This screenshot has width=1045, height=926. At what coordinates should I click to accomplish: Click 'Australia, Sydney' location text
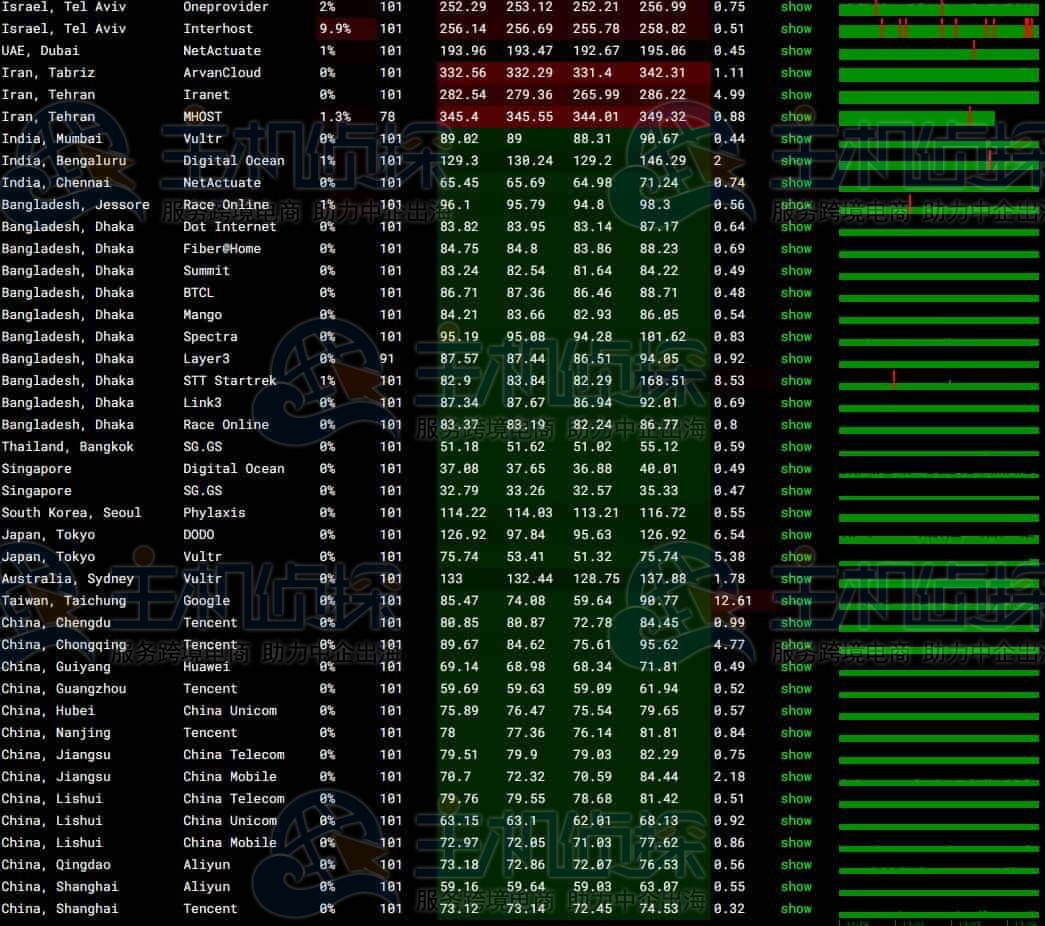[67, 579]
